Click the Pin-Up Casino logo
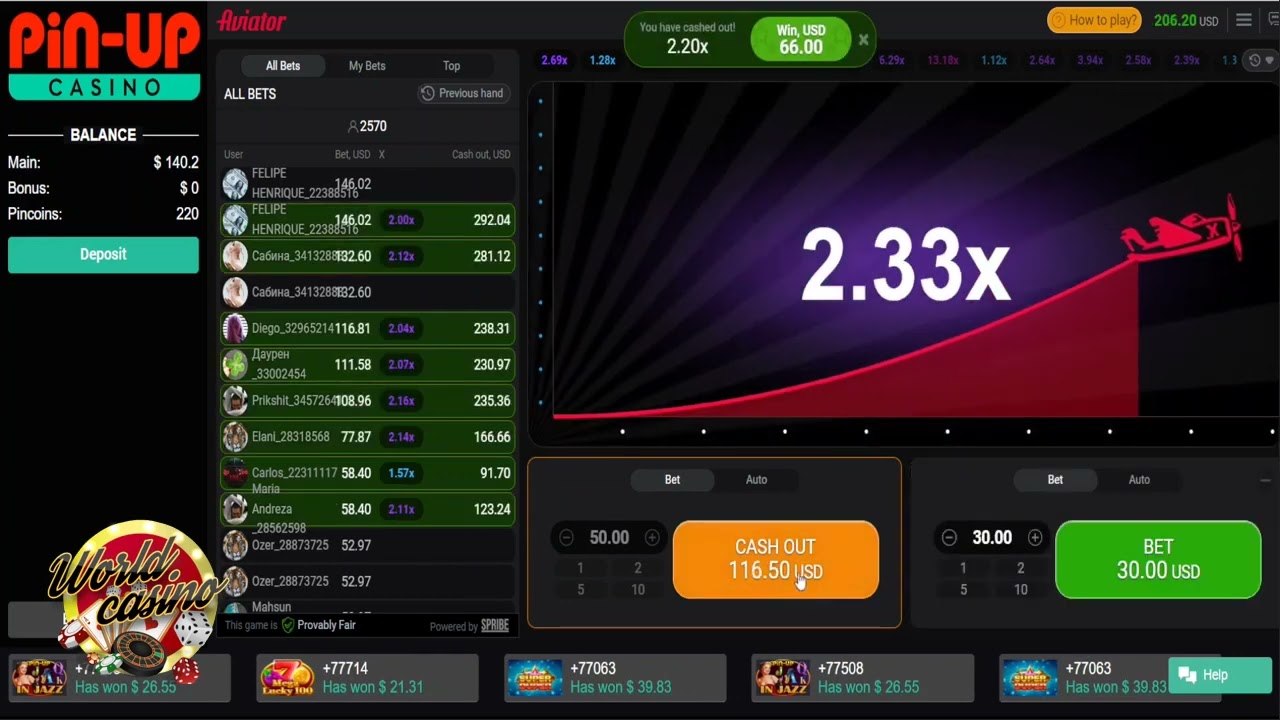 coord(104,56)
